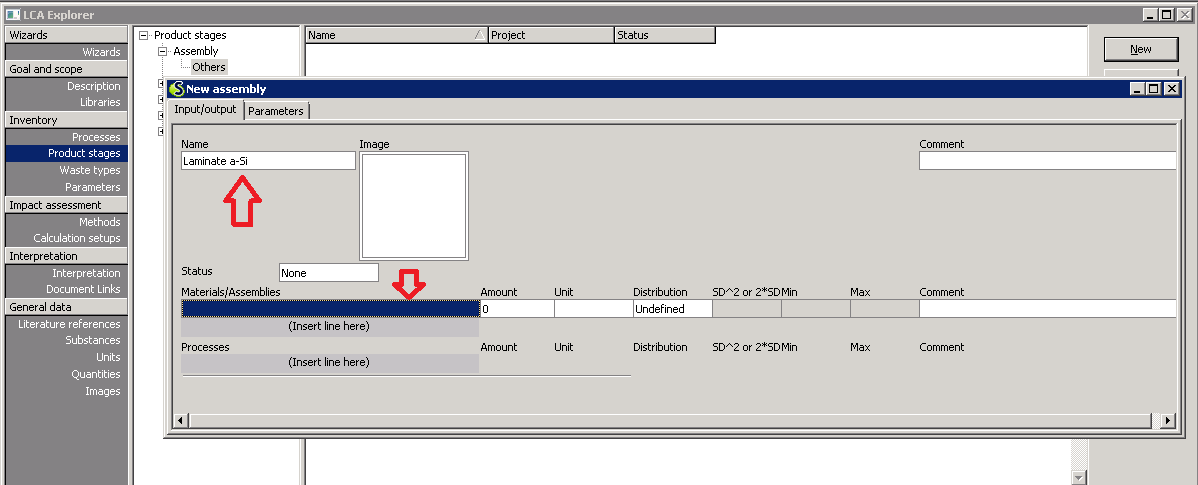Switch to the Parameters tab
Image resolution: width=1198 pixels, height=485 pixels.
click(276, 111)
